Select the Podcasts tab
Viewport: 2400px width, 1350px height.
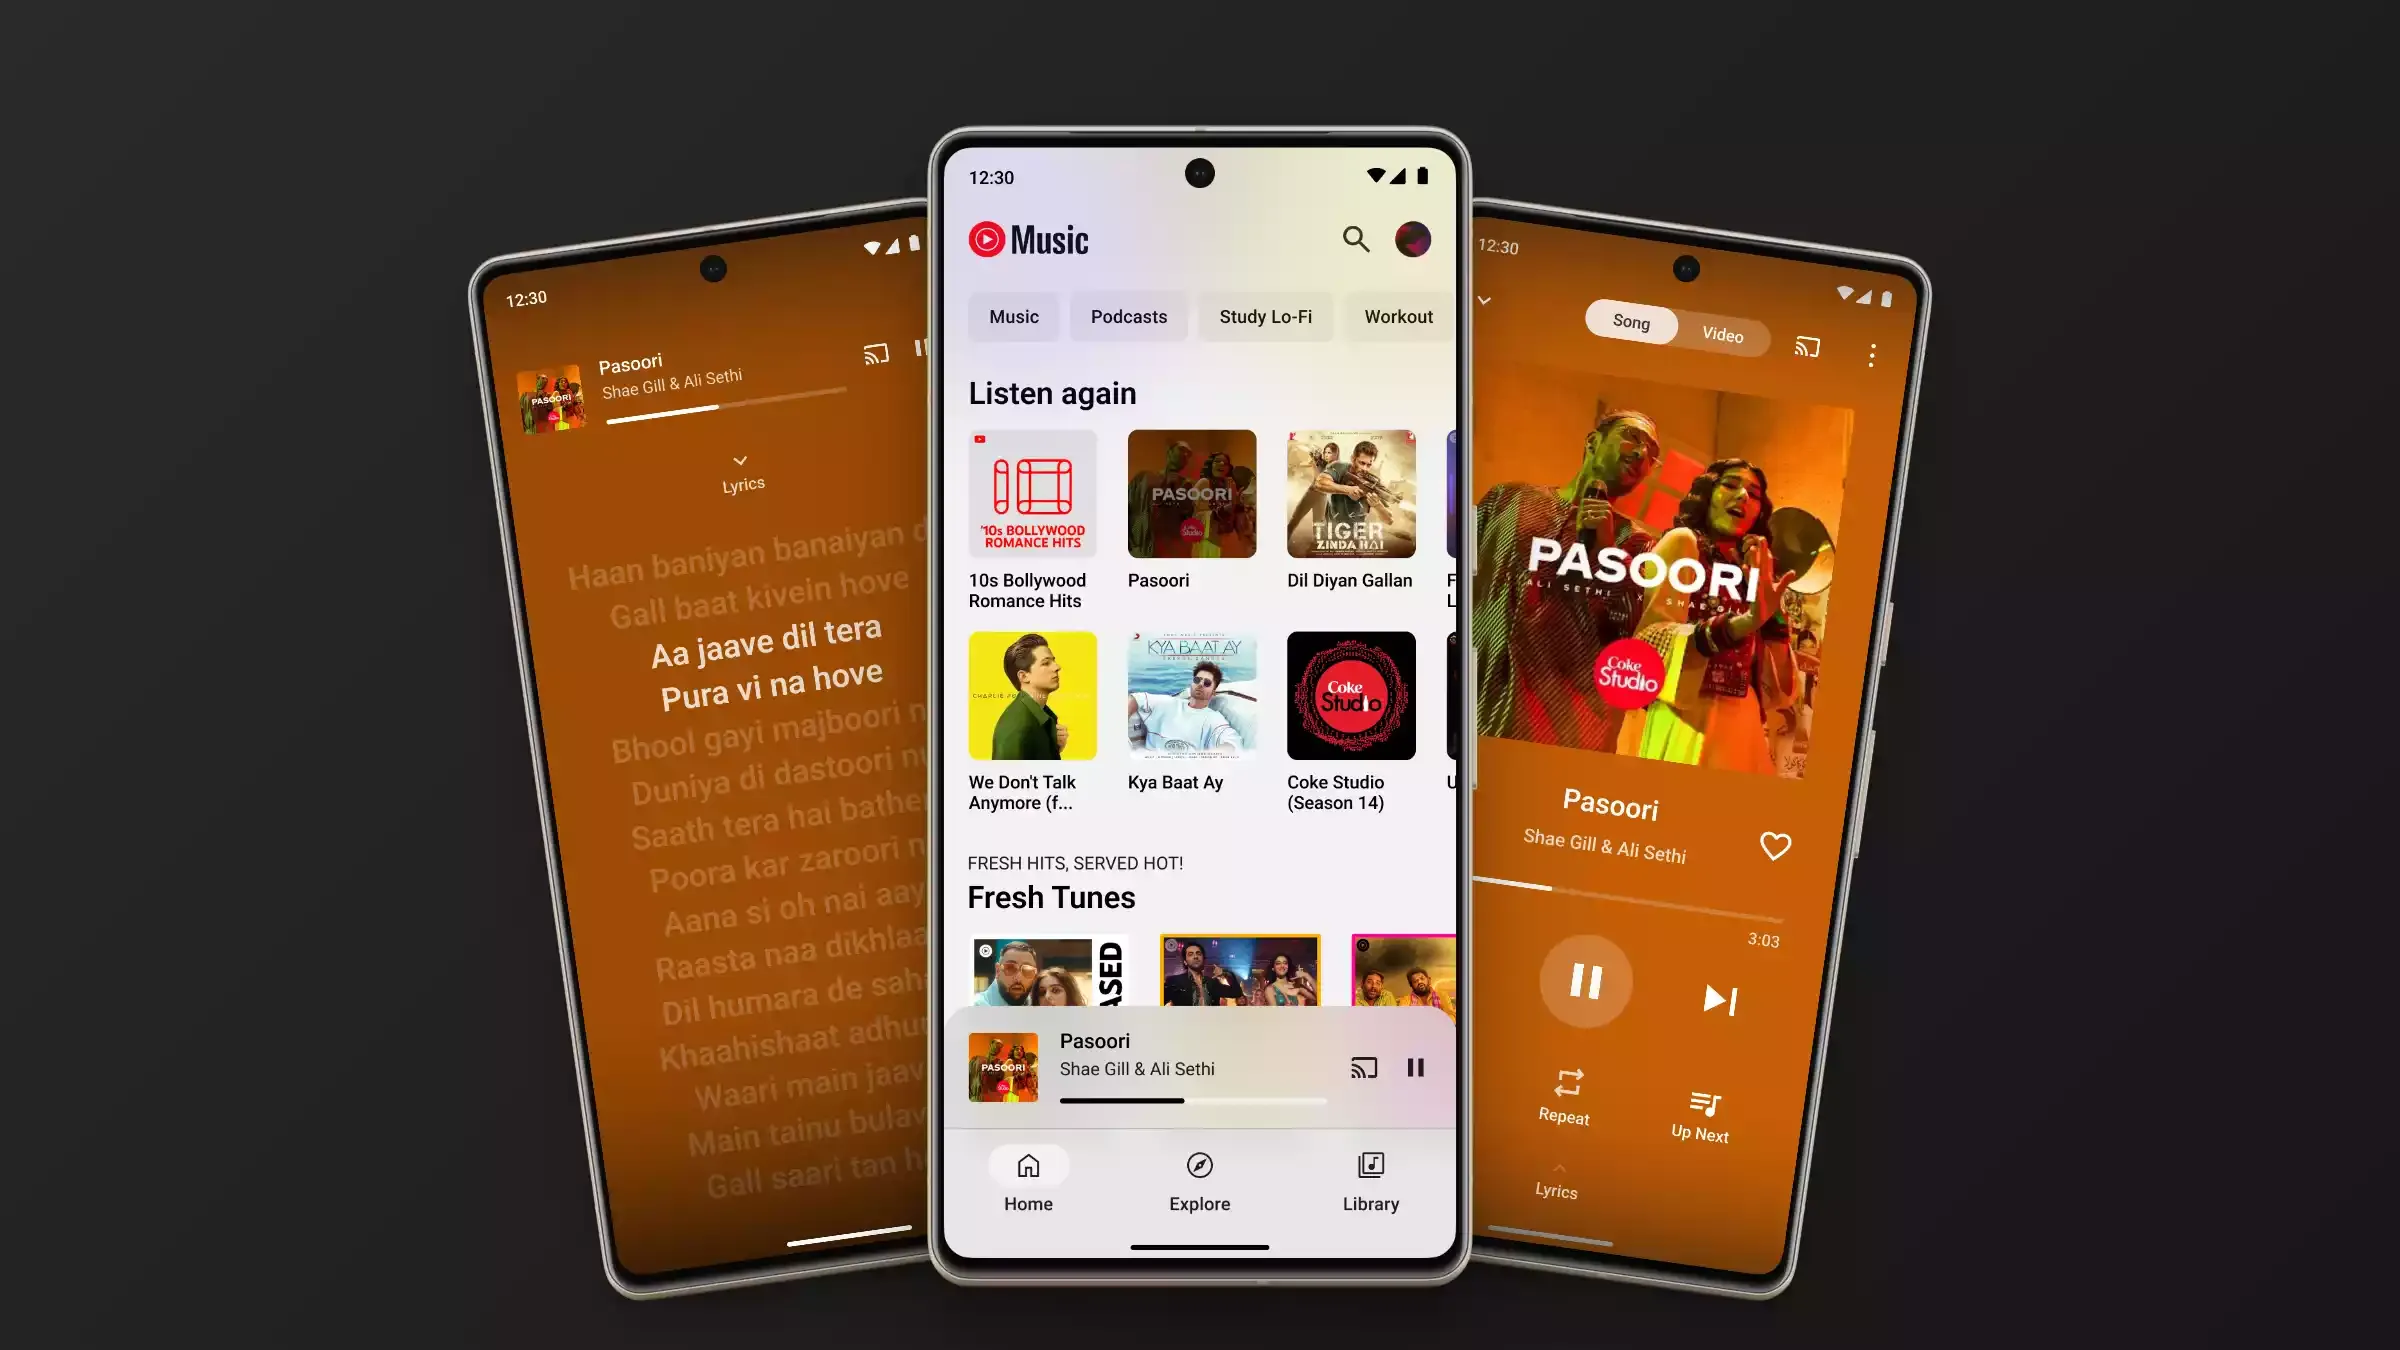[1127, 315]
